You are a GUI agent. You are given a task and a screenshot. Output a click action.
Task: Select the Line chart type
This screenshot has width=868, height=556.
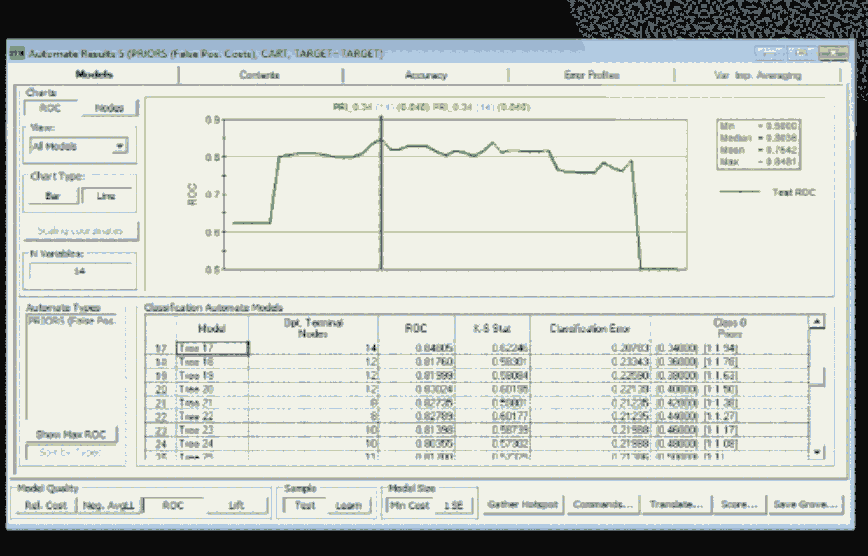click(x=106, y=197)
